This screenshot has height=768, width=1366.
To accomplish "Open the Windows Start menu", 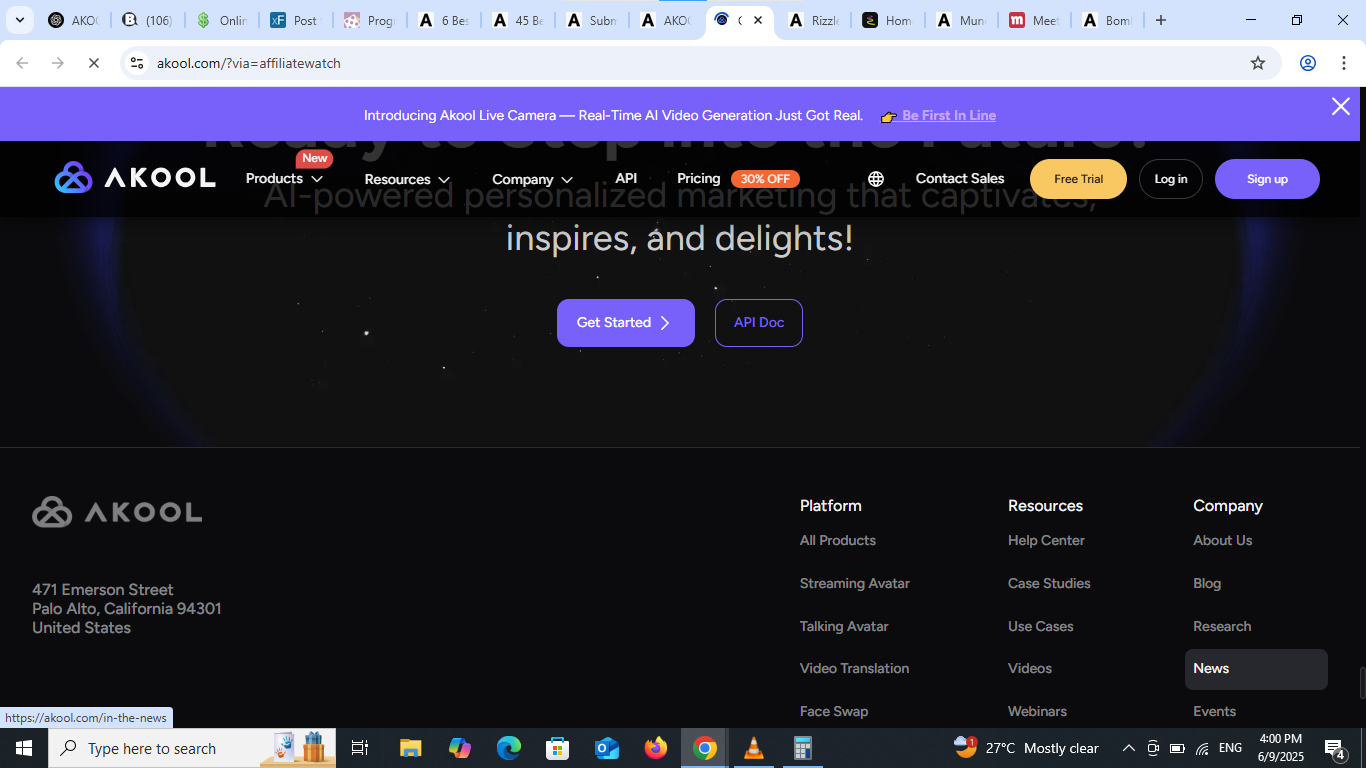I will pos(23,748).
